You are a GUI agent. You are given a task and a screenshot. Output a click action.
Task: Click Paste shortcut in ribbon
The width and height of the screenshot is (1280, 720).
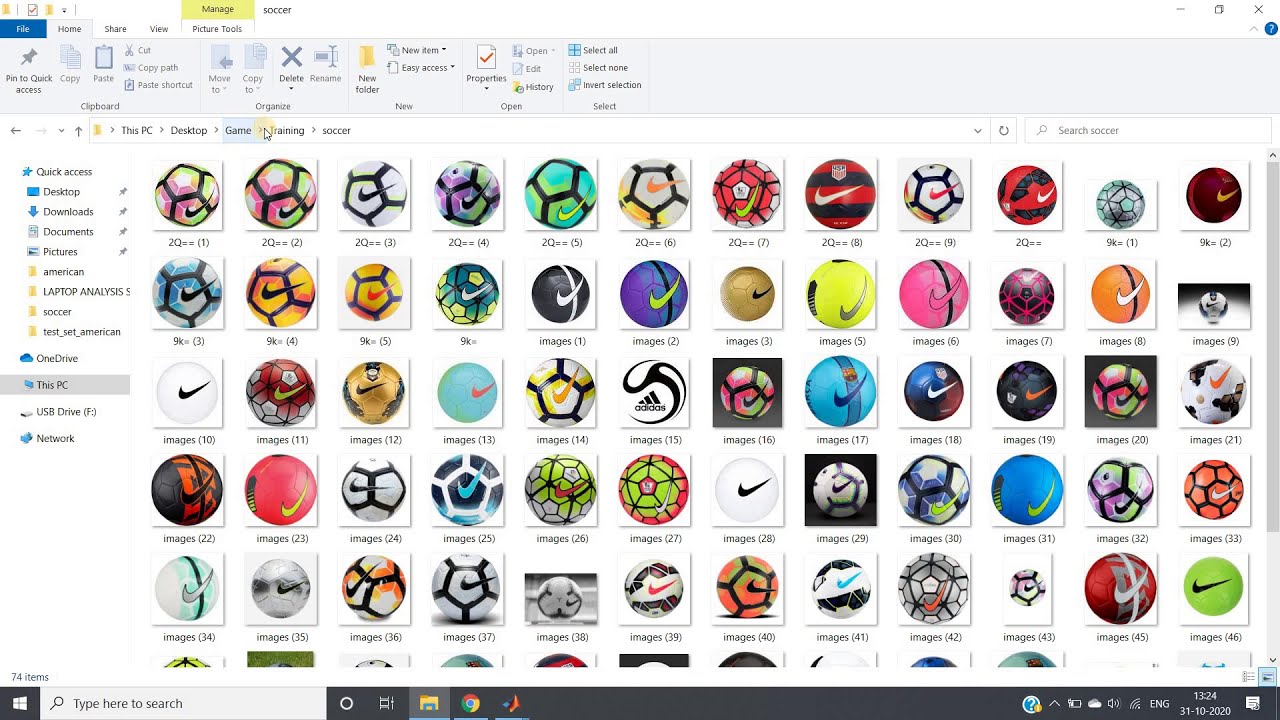coord(158,85)
